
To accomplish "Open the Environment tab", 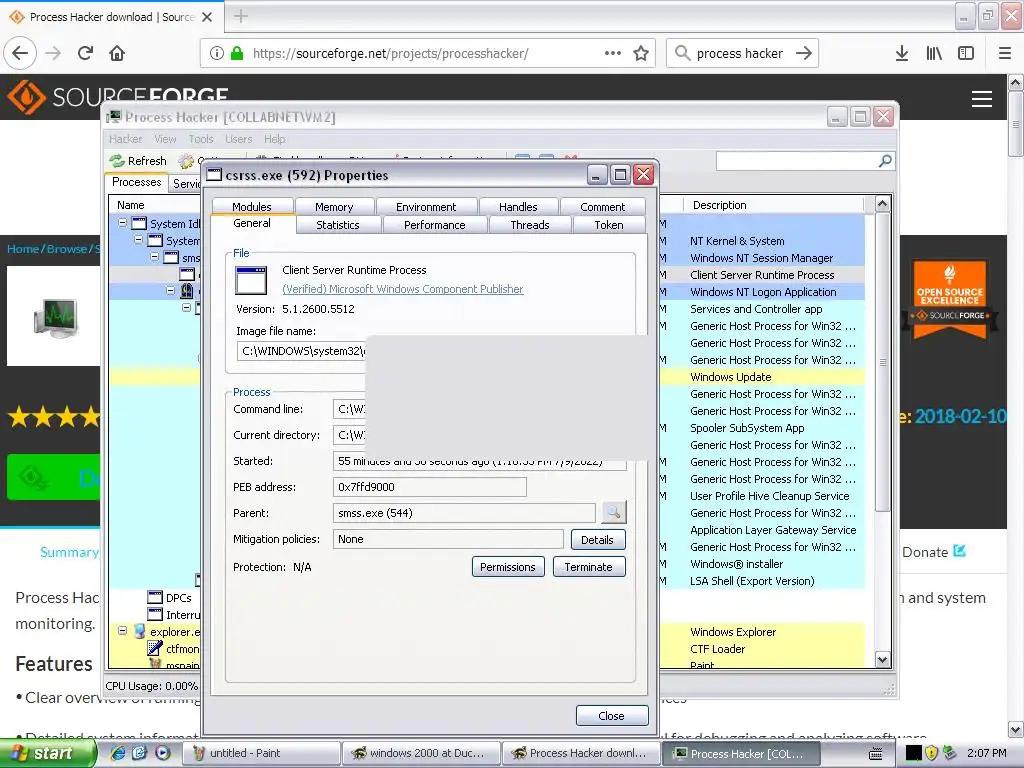I will [x=426, y=206].
